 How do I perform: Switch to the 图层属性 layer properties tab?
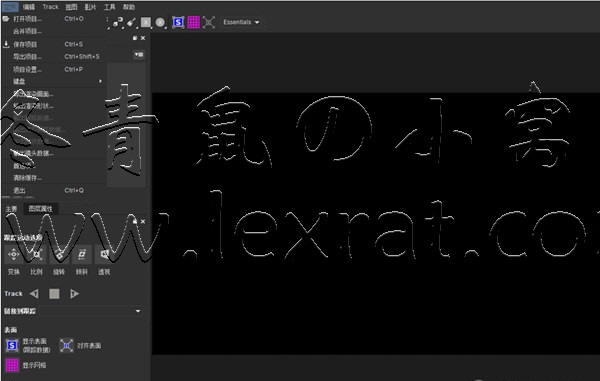point(41,208)
